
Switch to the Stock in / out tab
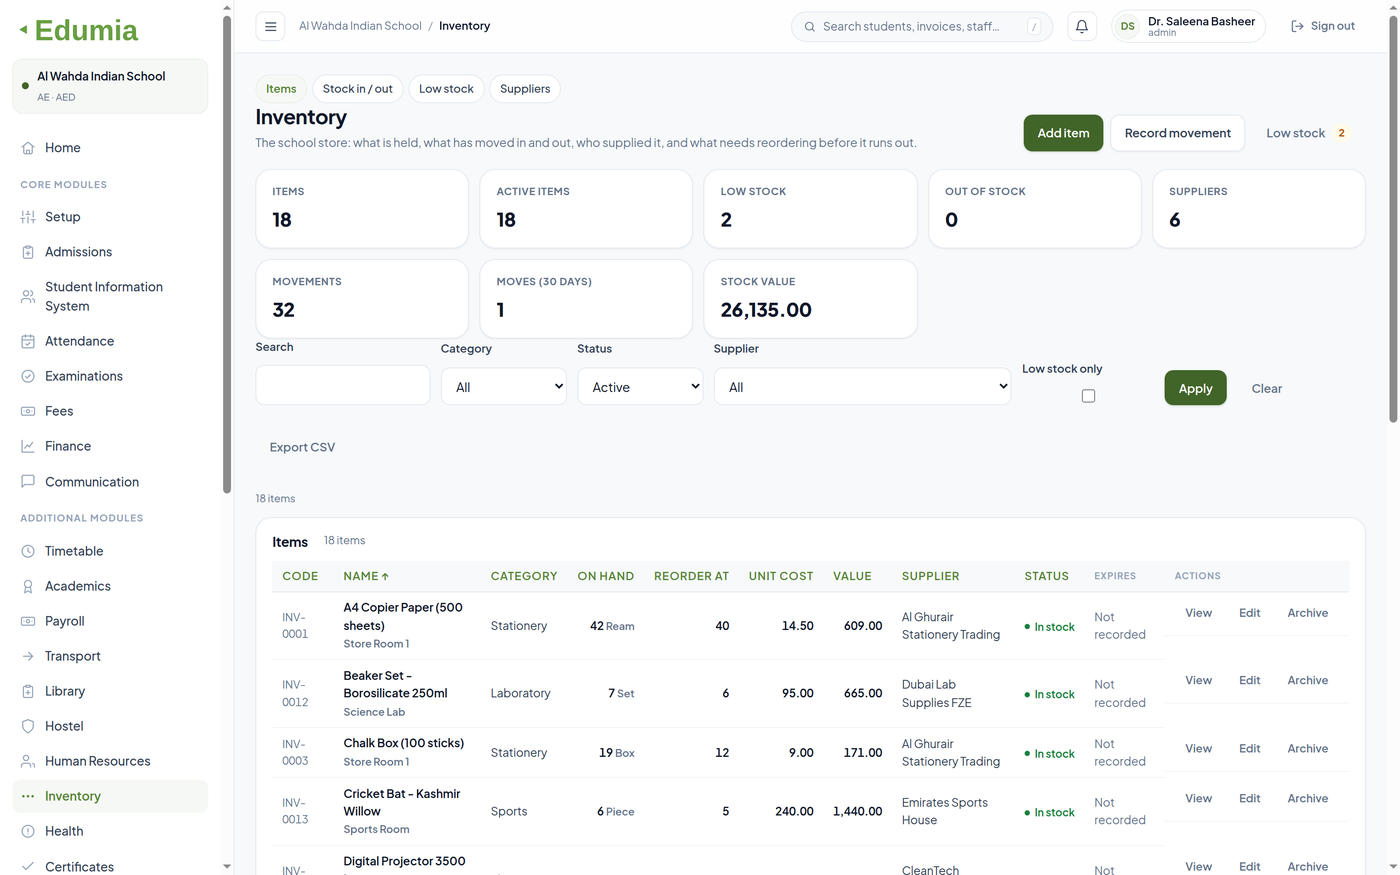pos(358,89)
